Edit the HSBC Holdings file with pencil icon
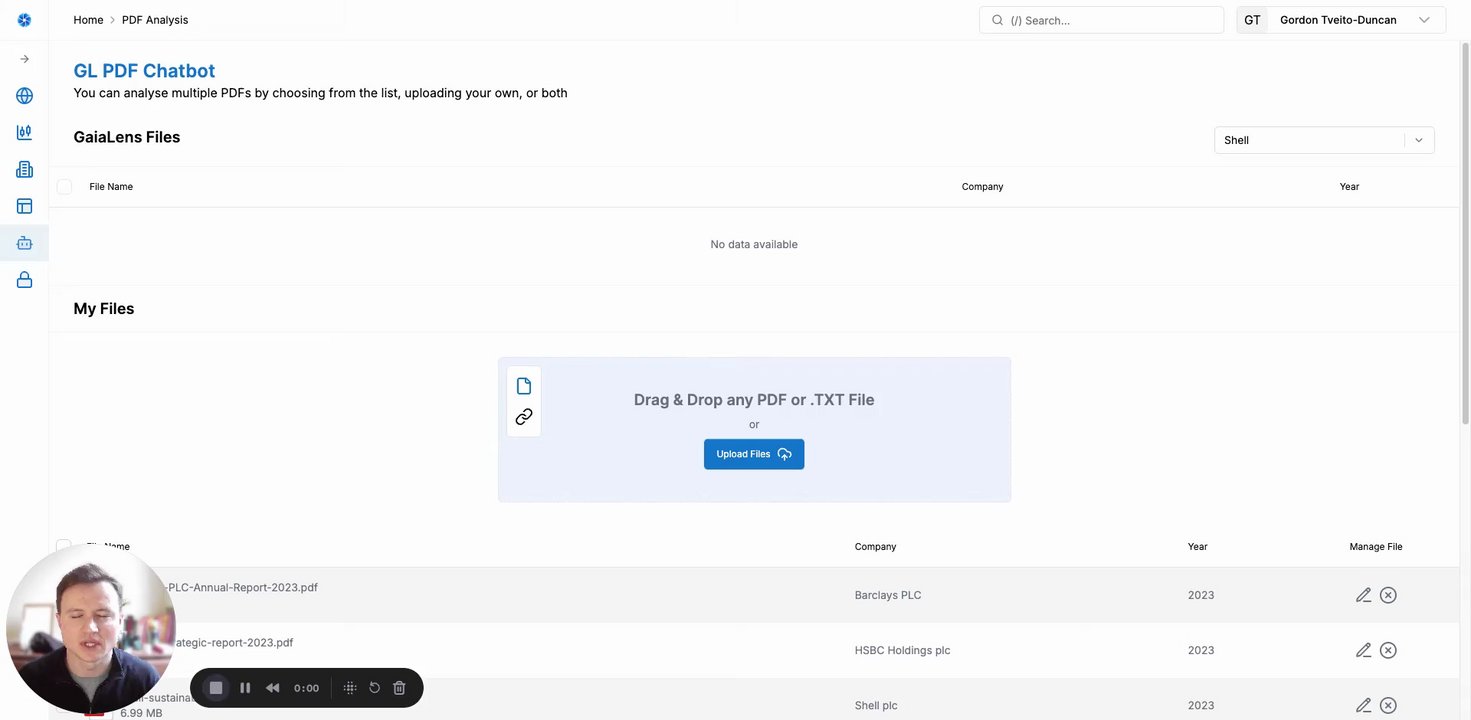 point(1363,650)
